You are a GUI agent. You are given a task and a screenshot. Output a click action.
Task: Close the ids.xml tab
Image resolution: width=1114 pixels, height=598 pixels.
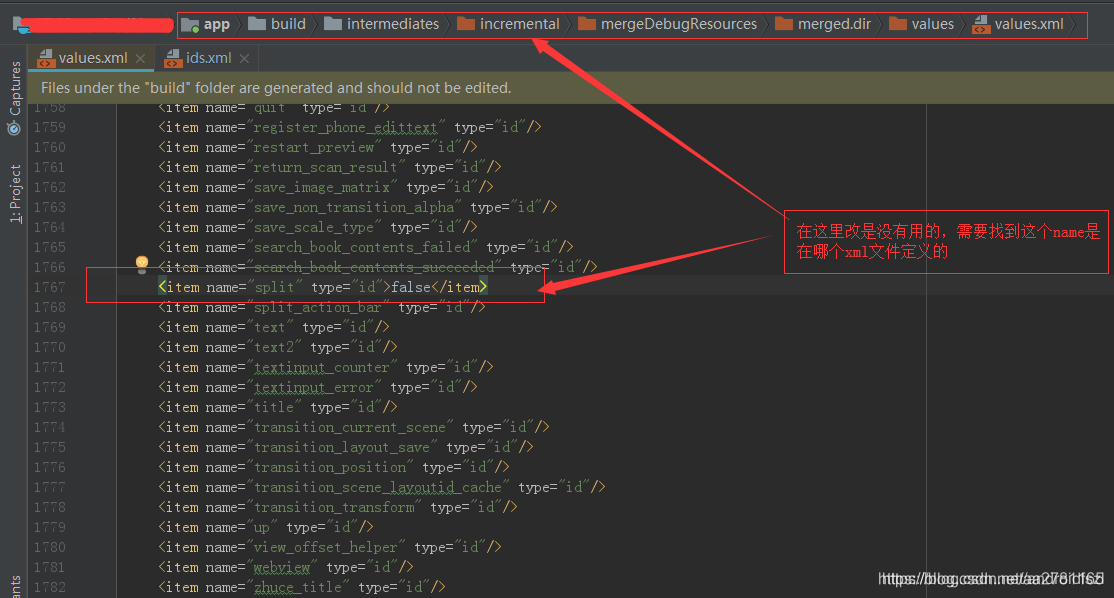244,59
